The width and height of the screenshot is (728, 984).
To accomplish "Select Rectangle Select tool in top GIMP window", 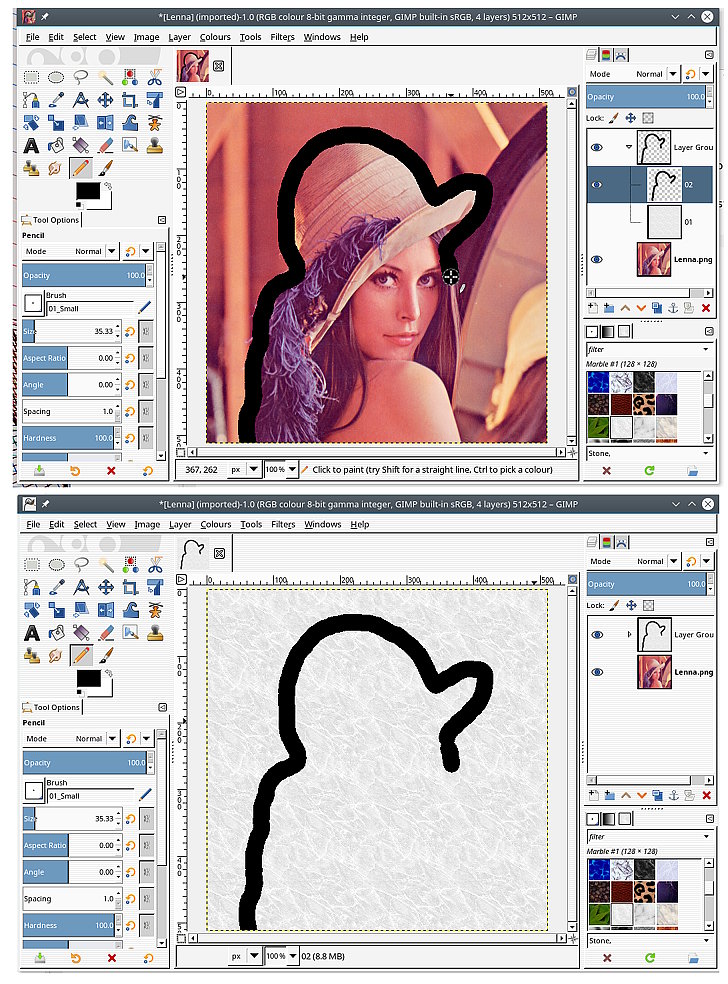I will (x=31, y=77).
